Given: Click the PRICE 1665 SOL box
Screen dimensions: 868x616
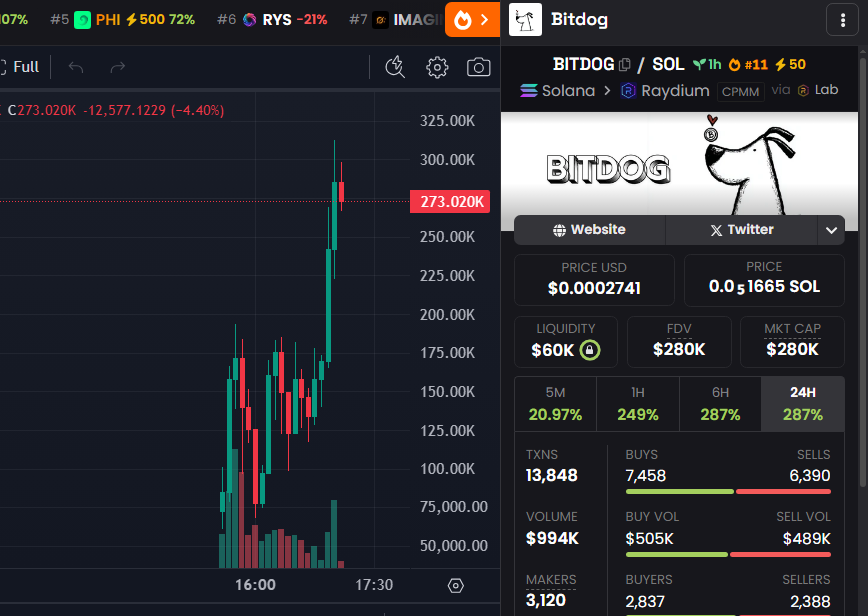Looking at the screenshot, I should tap(764, 279).
